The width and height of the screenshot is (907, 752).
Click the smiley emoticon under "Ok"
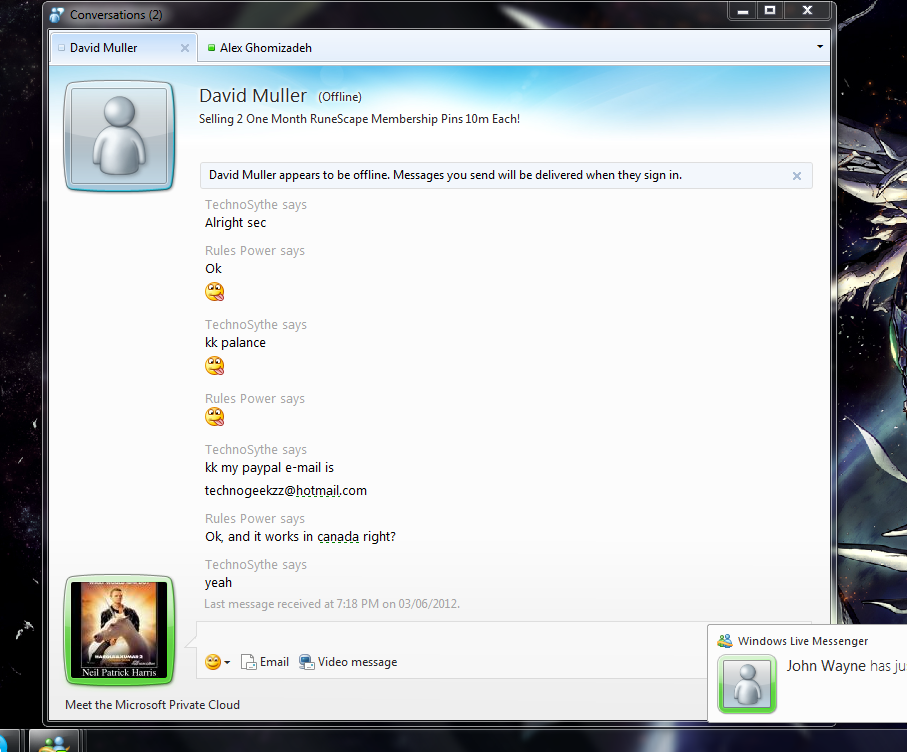215,292
